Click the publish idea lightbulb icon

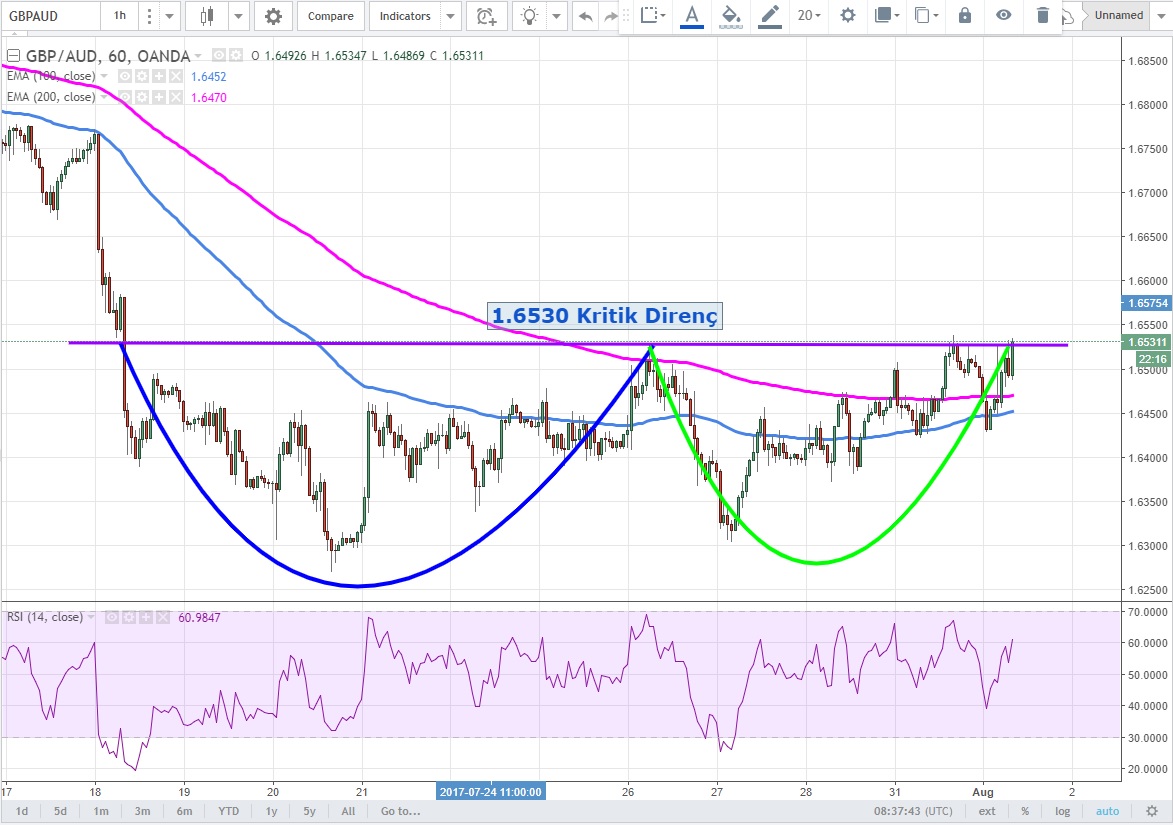[x=529, y=16]
